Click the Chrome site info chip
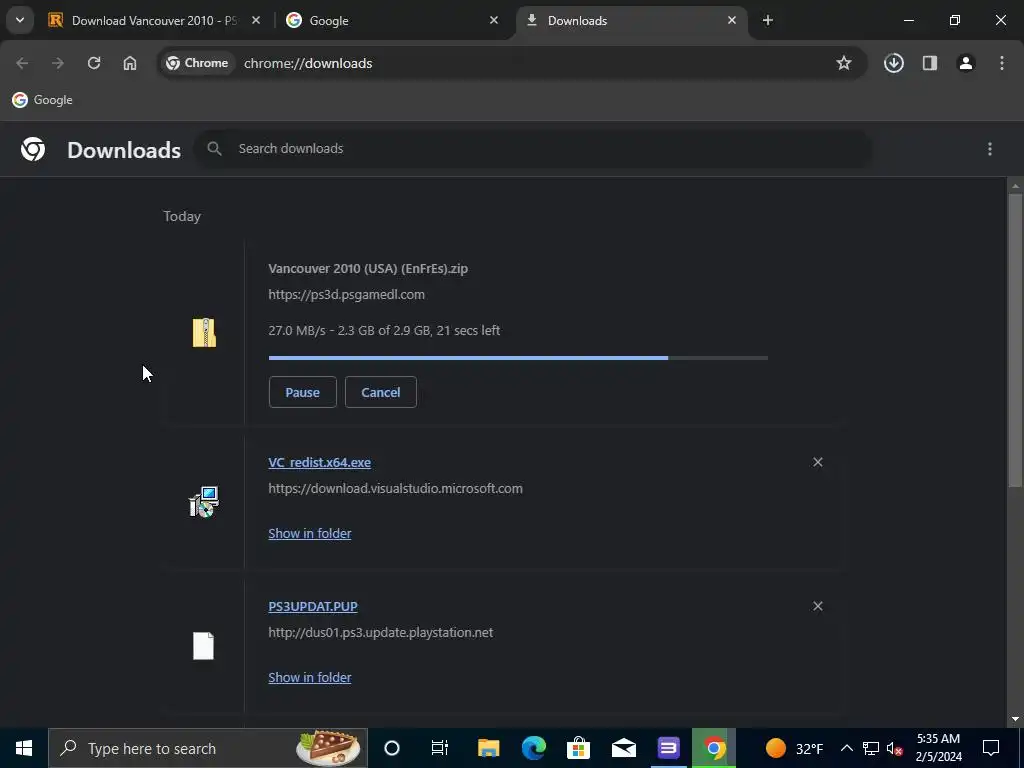Image resolution: width=1024 pixels, height=768 pixels. pyautogui.click(x=197, y=63)
